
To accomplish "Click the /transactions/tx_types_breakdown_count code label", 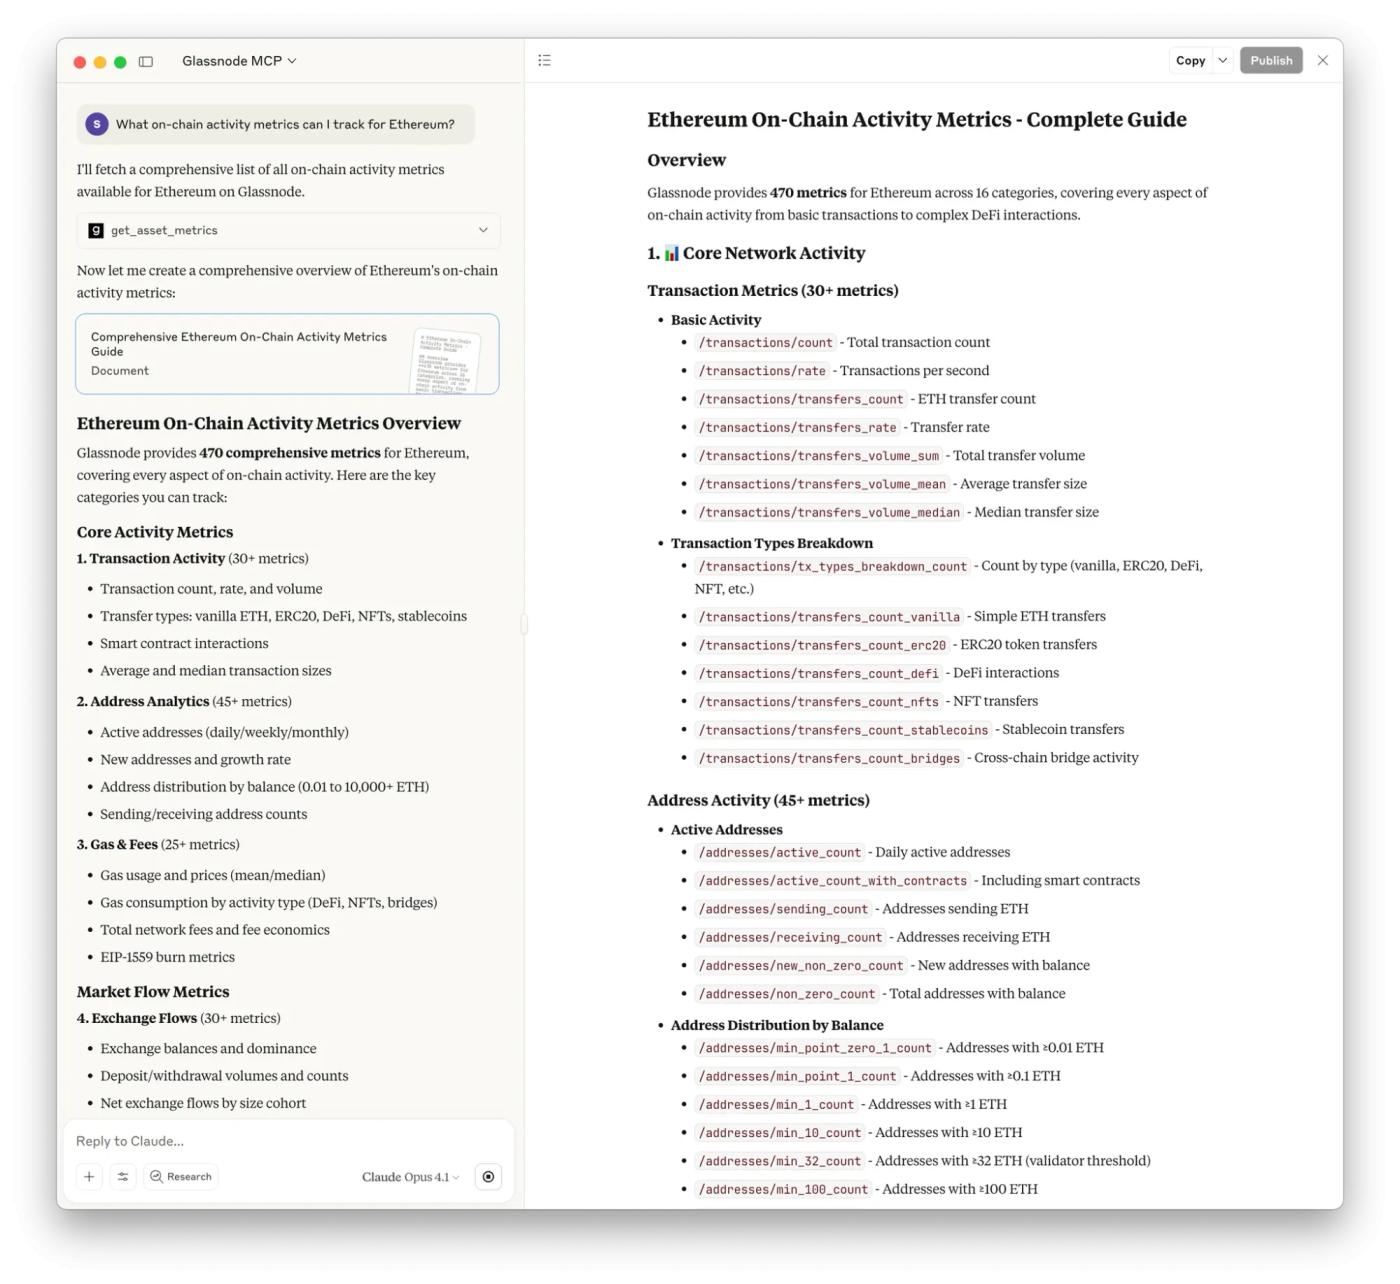I will coord(833,567).
